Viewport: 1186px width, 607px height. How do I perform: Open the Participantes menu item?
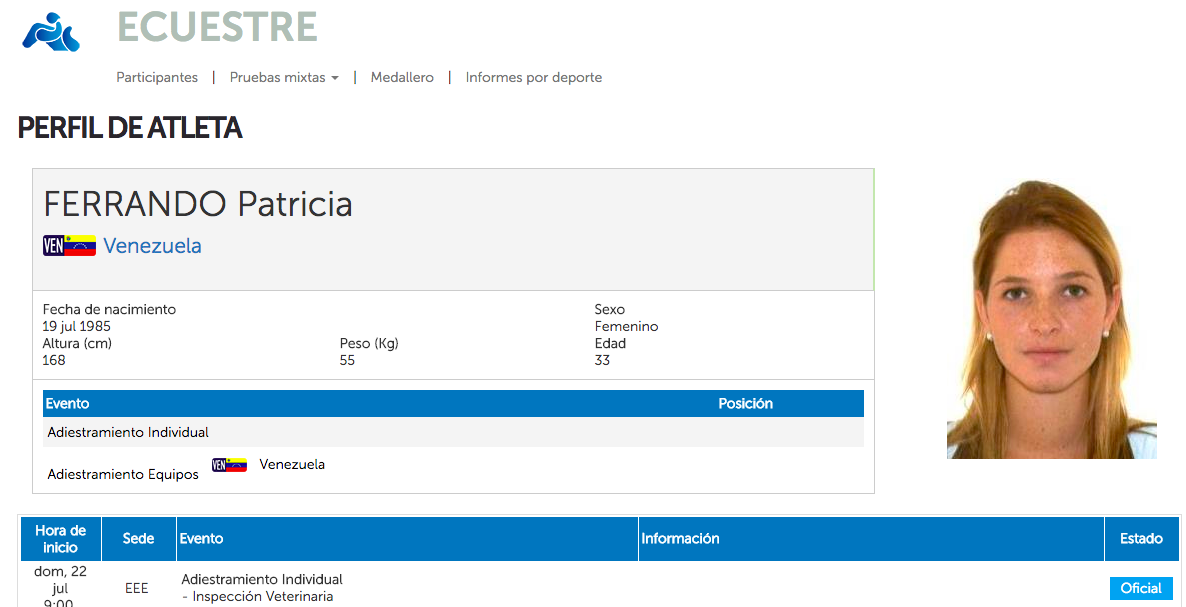157,77
